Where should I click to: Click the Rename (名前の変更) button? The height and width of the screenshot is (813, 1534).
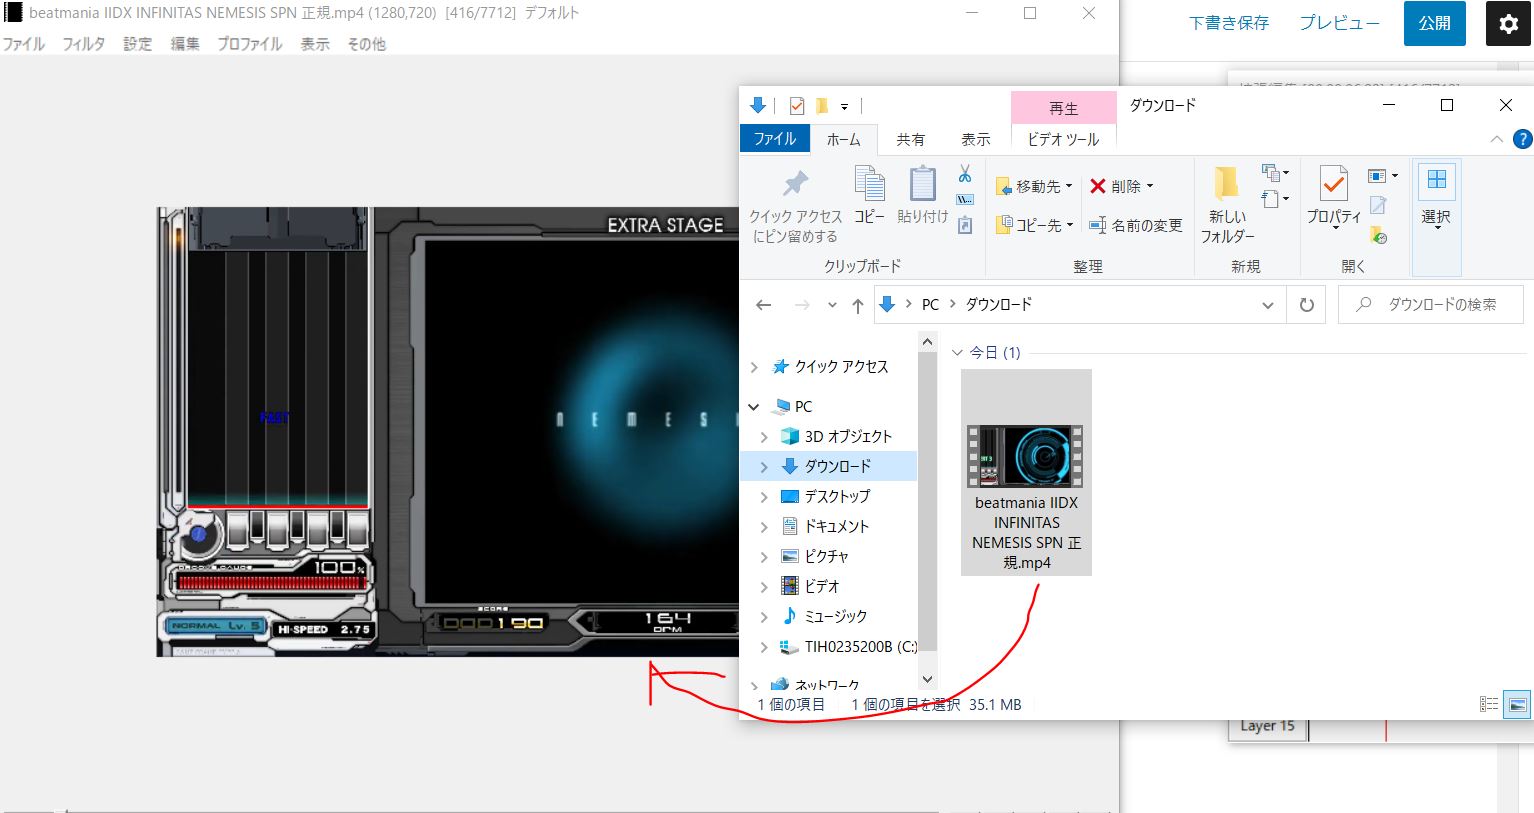click(x=1136, y=225)
